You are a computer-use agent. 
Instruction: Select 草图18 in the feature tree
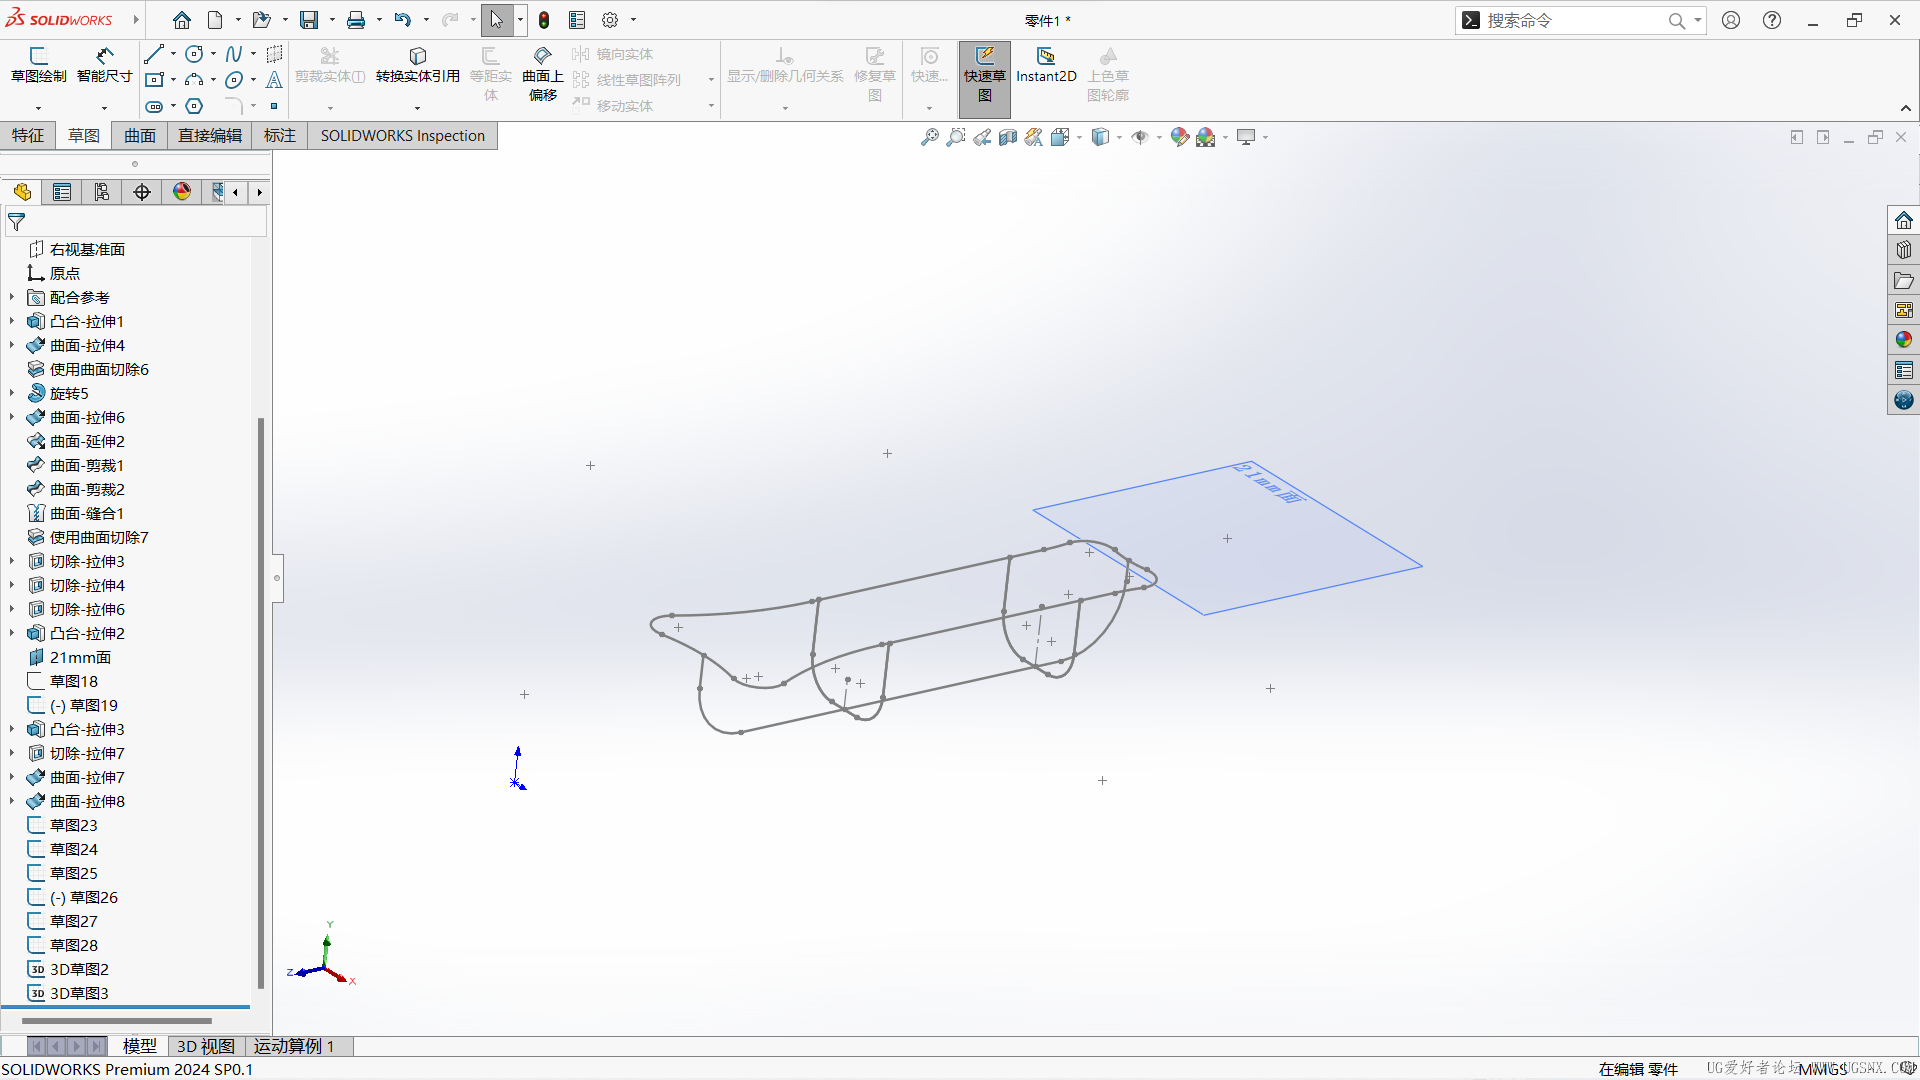pos(73,681)
